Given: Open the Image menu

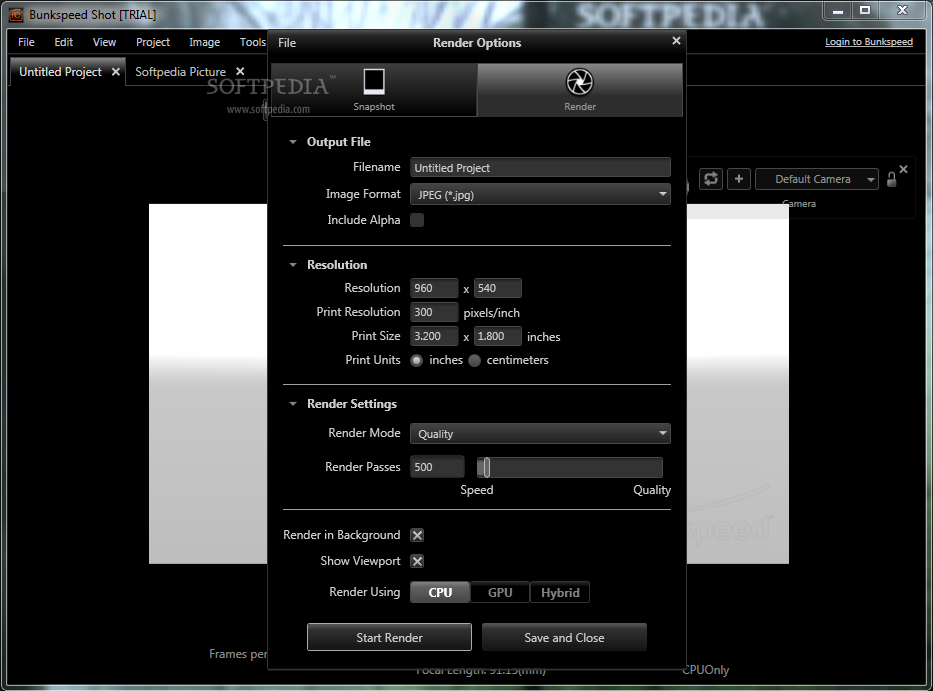Looking at the screenshot, I should [x=205, y=42].
